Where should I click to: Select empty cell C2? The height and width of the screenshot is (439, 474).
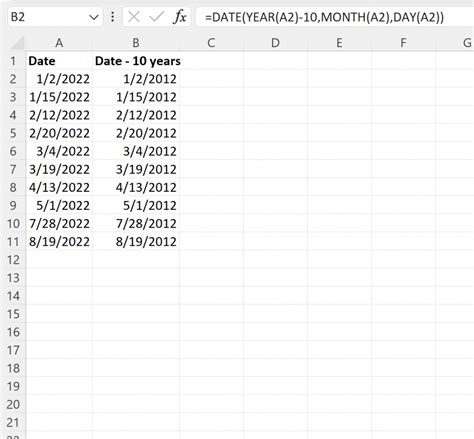pyautogui.click(x=211, y=79)
